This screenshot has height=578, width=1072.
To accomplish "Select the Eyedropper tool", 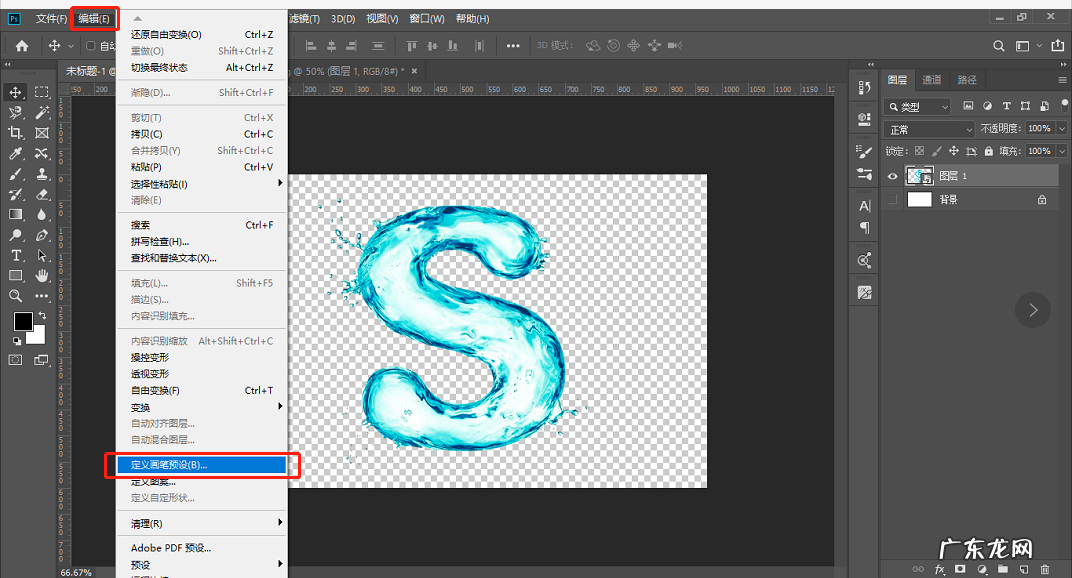I will point(16,154).
